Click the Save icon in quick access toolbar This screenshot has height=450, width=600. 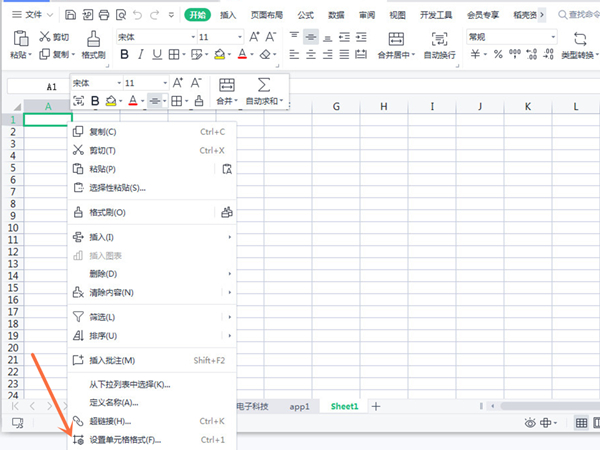[70, 15]
